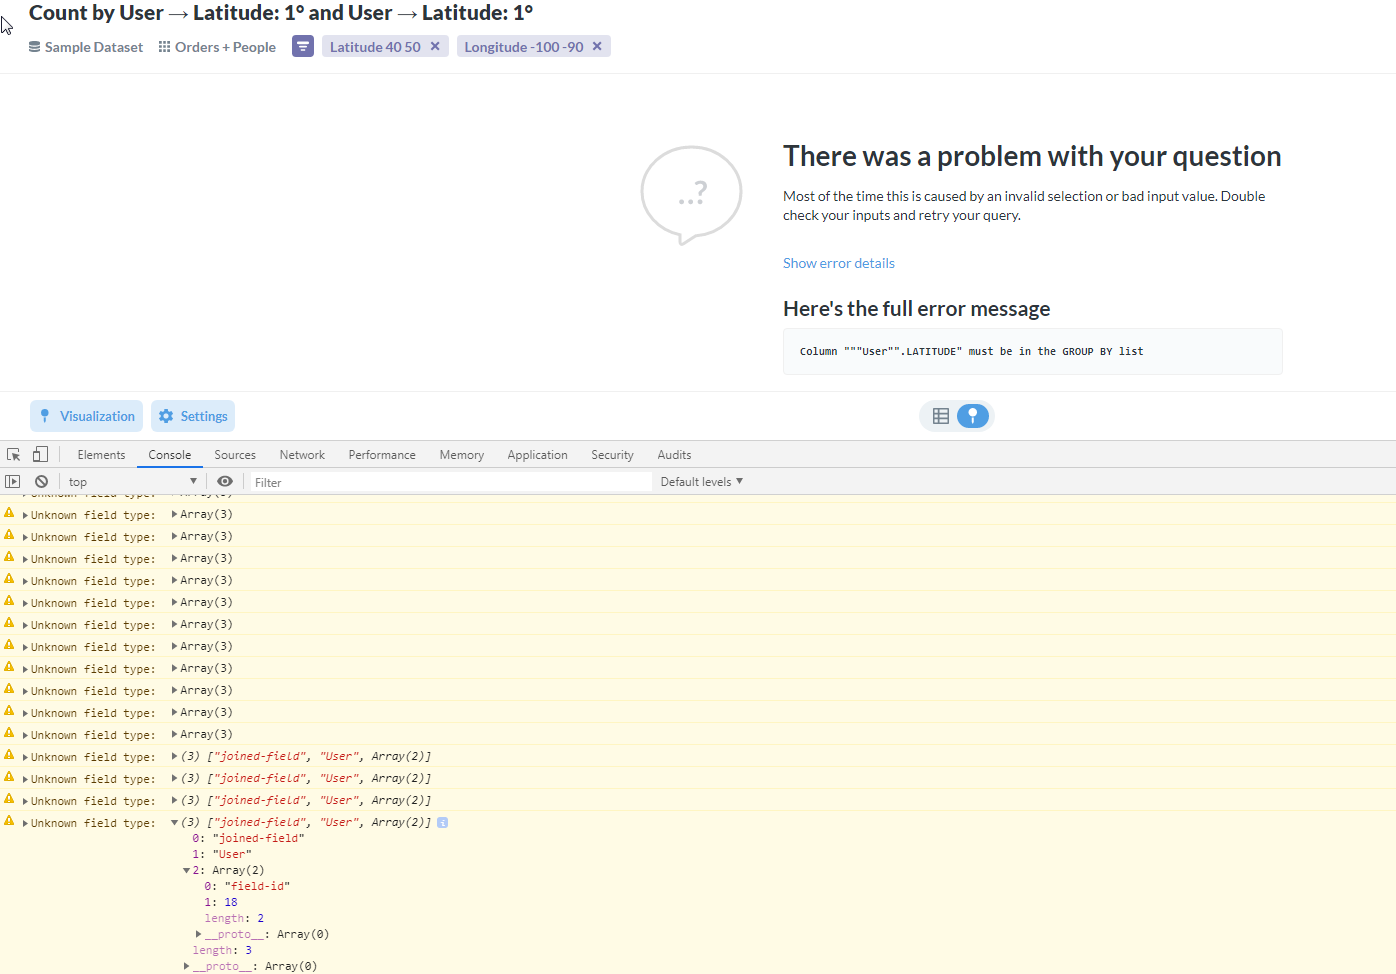This screenshot has width=1396, height=974.
Task: Switch to the Network tab
Action: point(302,454)
